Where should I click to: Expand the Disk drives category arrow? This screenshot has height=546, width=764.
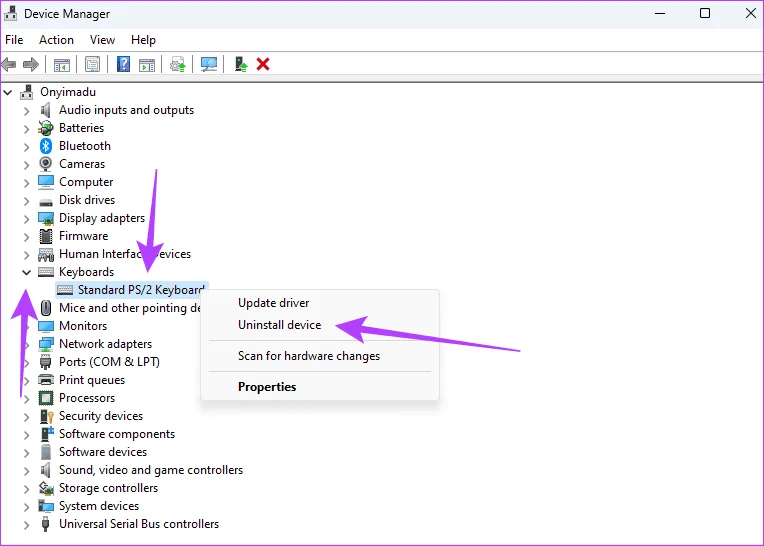(x=26, y=201)
